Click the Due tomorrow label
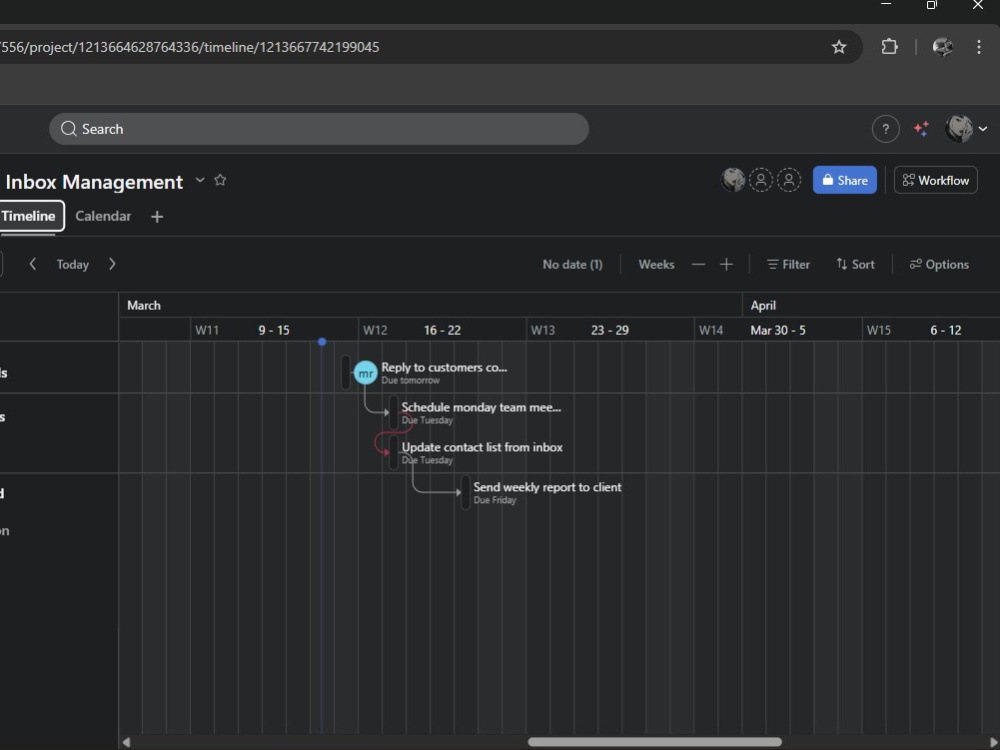This screenshot has height=750, width=1000. 410,380
